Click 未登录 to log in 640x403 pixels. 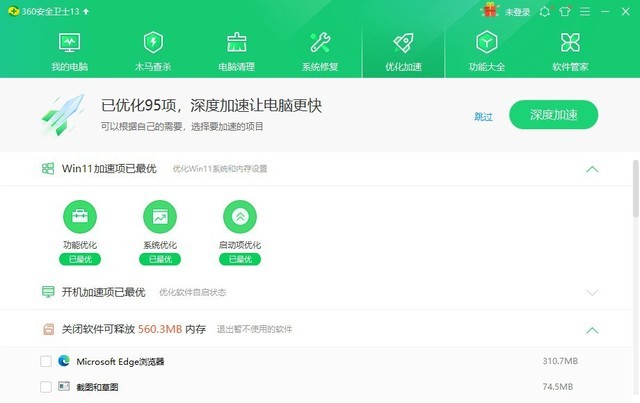tap(517, 12)
